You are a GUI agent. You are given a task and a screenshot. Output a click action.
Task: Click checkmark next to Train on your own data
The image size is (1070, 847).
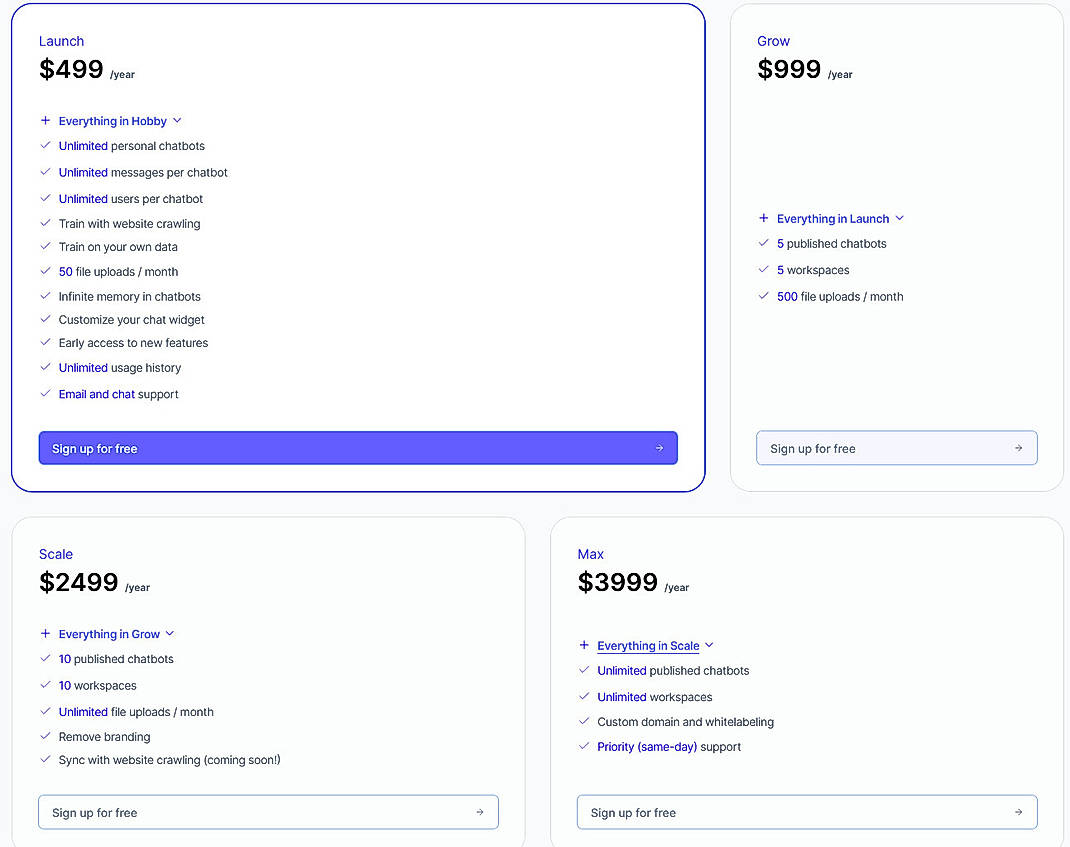pos(45,246)
